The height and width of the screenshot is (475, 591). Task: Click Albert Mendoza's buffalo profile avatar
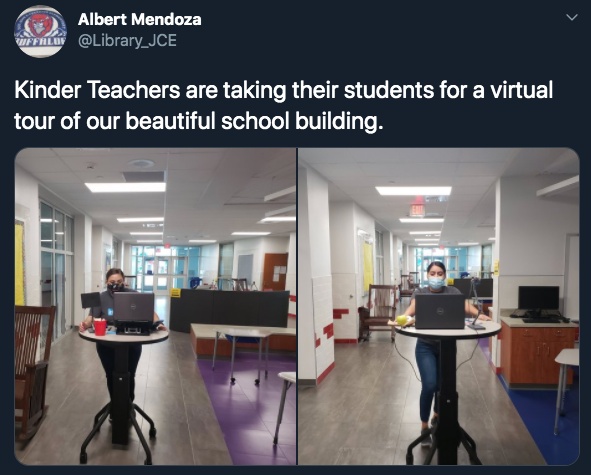[x=40, y=31]
